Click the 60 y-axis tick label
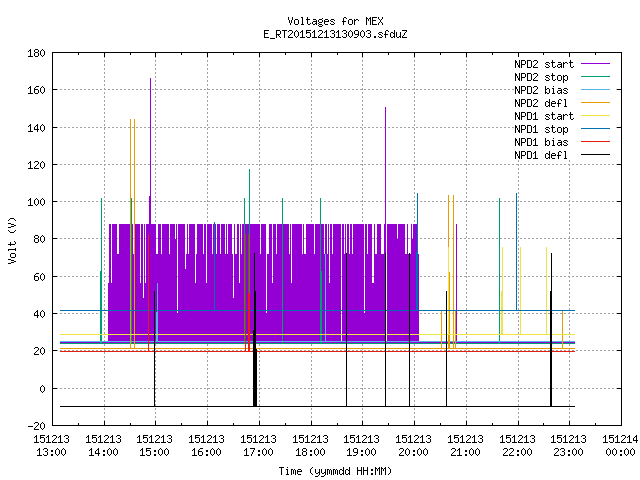Screen dimensions: 640x480 tap(39, 277)
